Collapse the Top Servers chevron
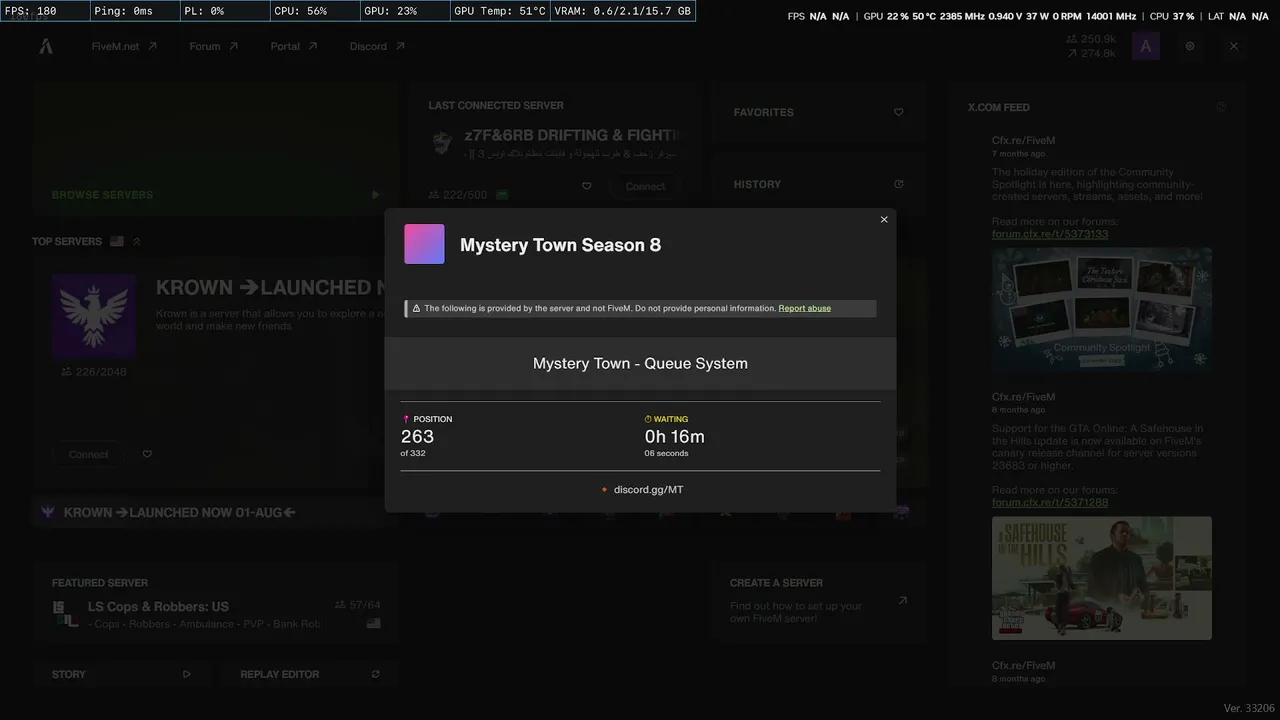The image size is (1280, 720). (x=137, y=241)
